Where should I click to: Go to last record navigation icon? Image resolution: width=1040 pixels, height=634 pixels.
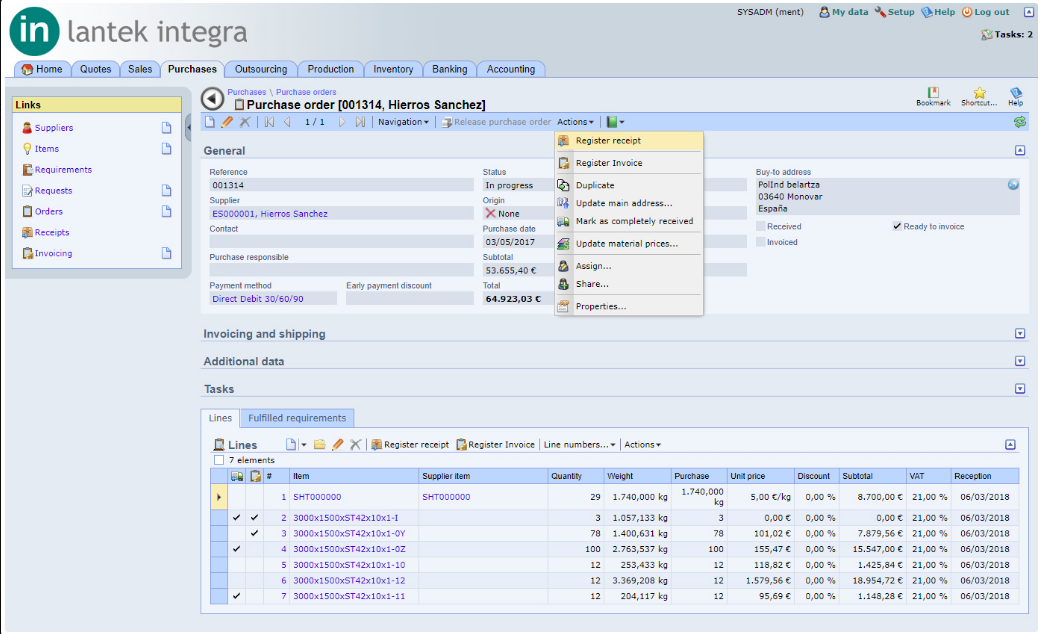click(x=359, y=122)
